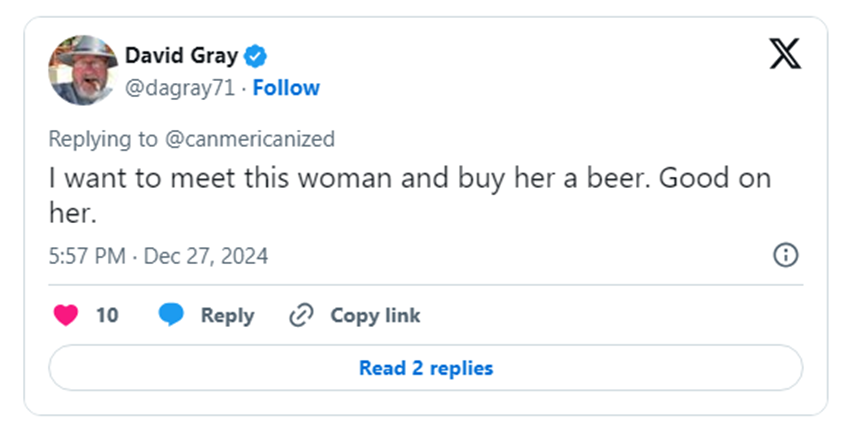The width and height of the screenshot is (865, 435).
Task: Follow @dagray71 using the Follow link
Action: 286,88
